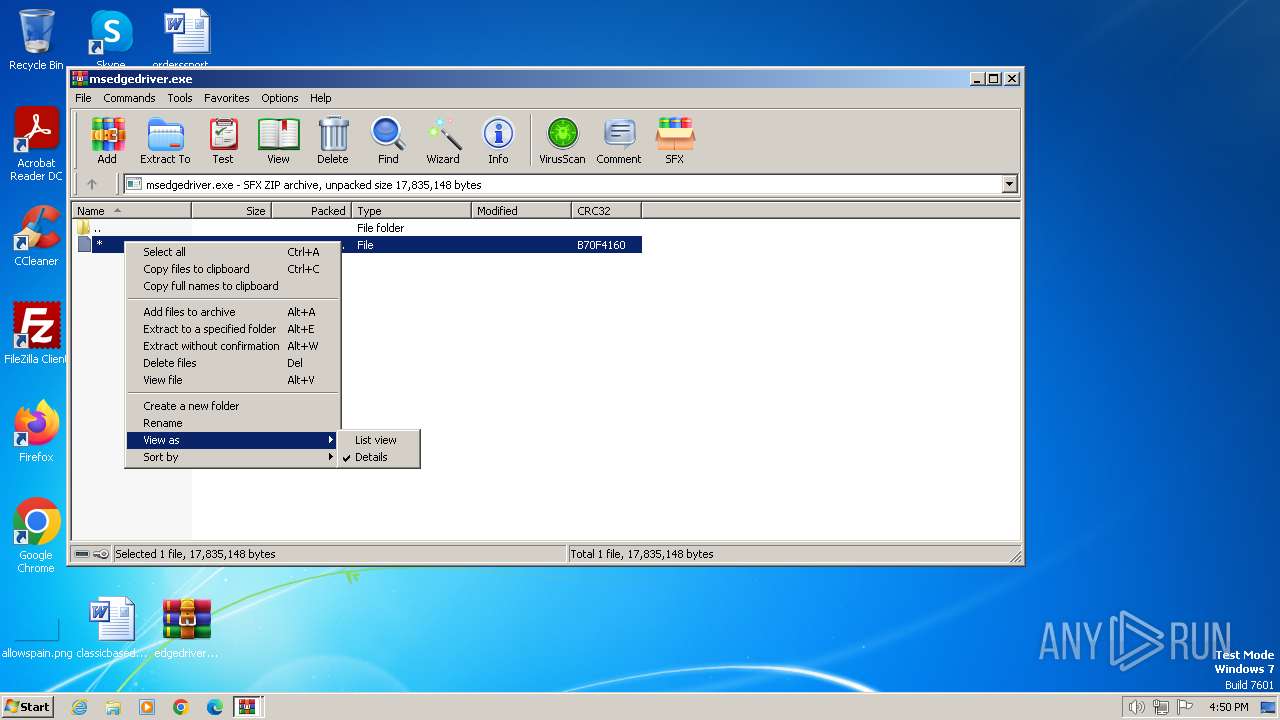Expand the archive path dropdown arrow
The height and width of the screenshot is (720, 1280).
pyautogui.click(x=1009, y=184)
